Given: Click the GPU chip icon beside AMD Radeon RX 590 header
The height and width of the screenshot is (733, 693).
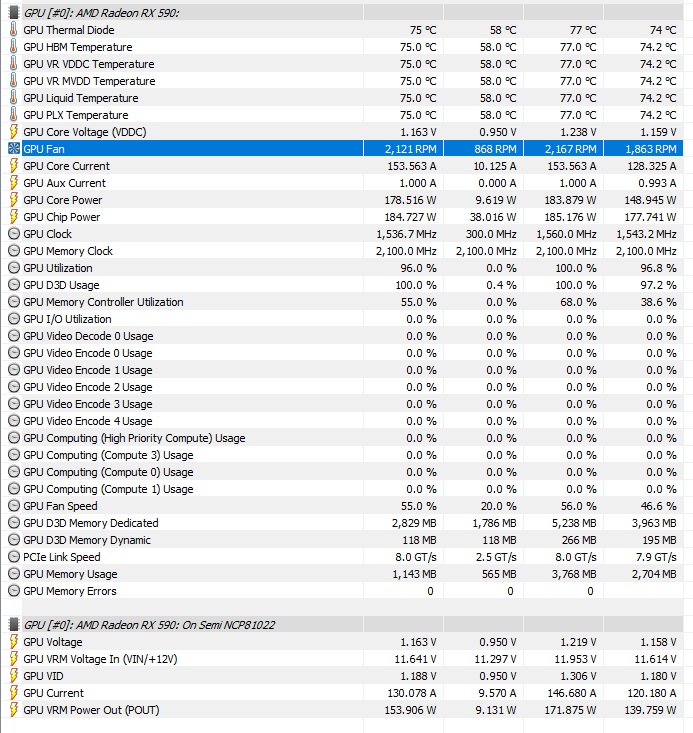Looking at the screenshot, I should (14, 13).
